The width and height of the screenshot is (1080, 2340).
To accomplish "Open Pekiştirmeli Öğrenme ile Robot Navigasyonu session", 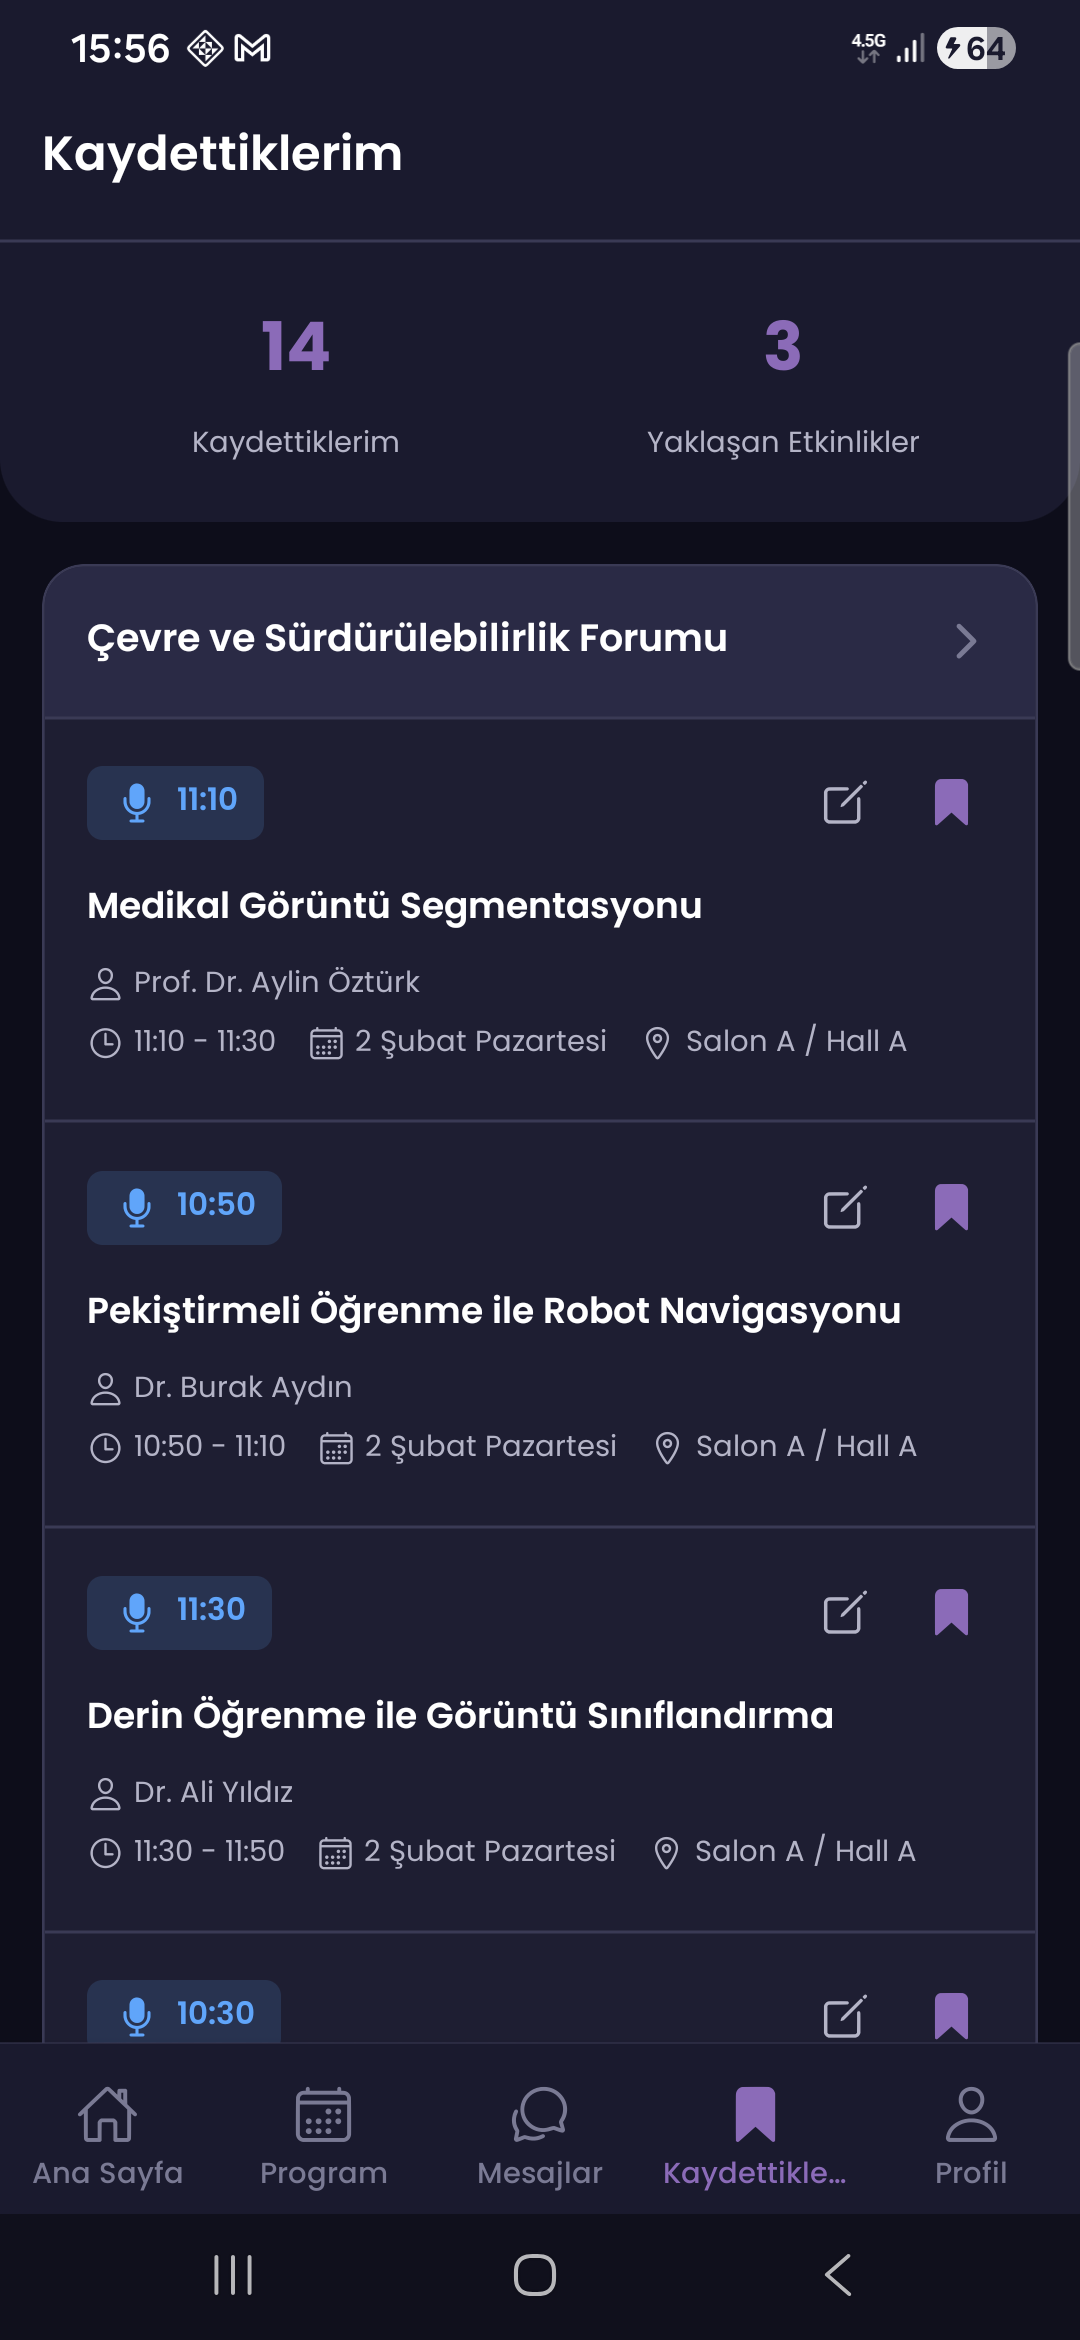I will tap(494, 1311).
